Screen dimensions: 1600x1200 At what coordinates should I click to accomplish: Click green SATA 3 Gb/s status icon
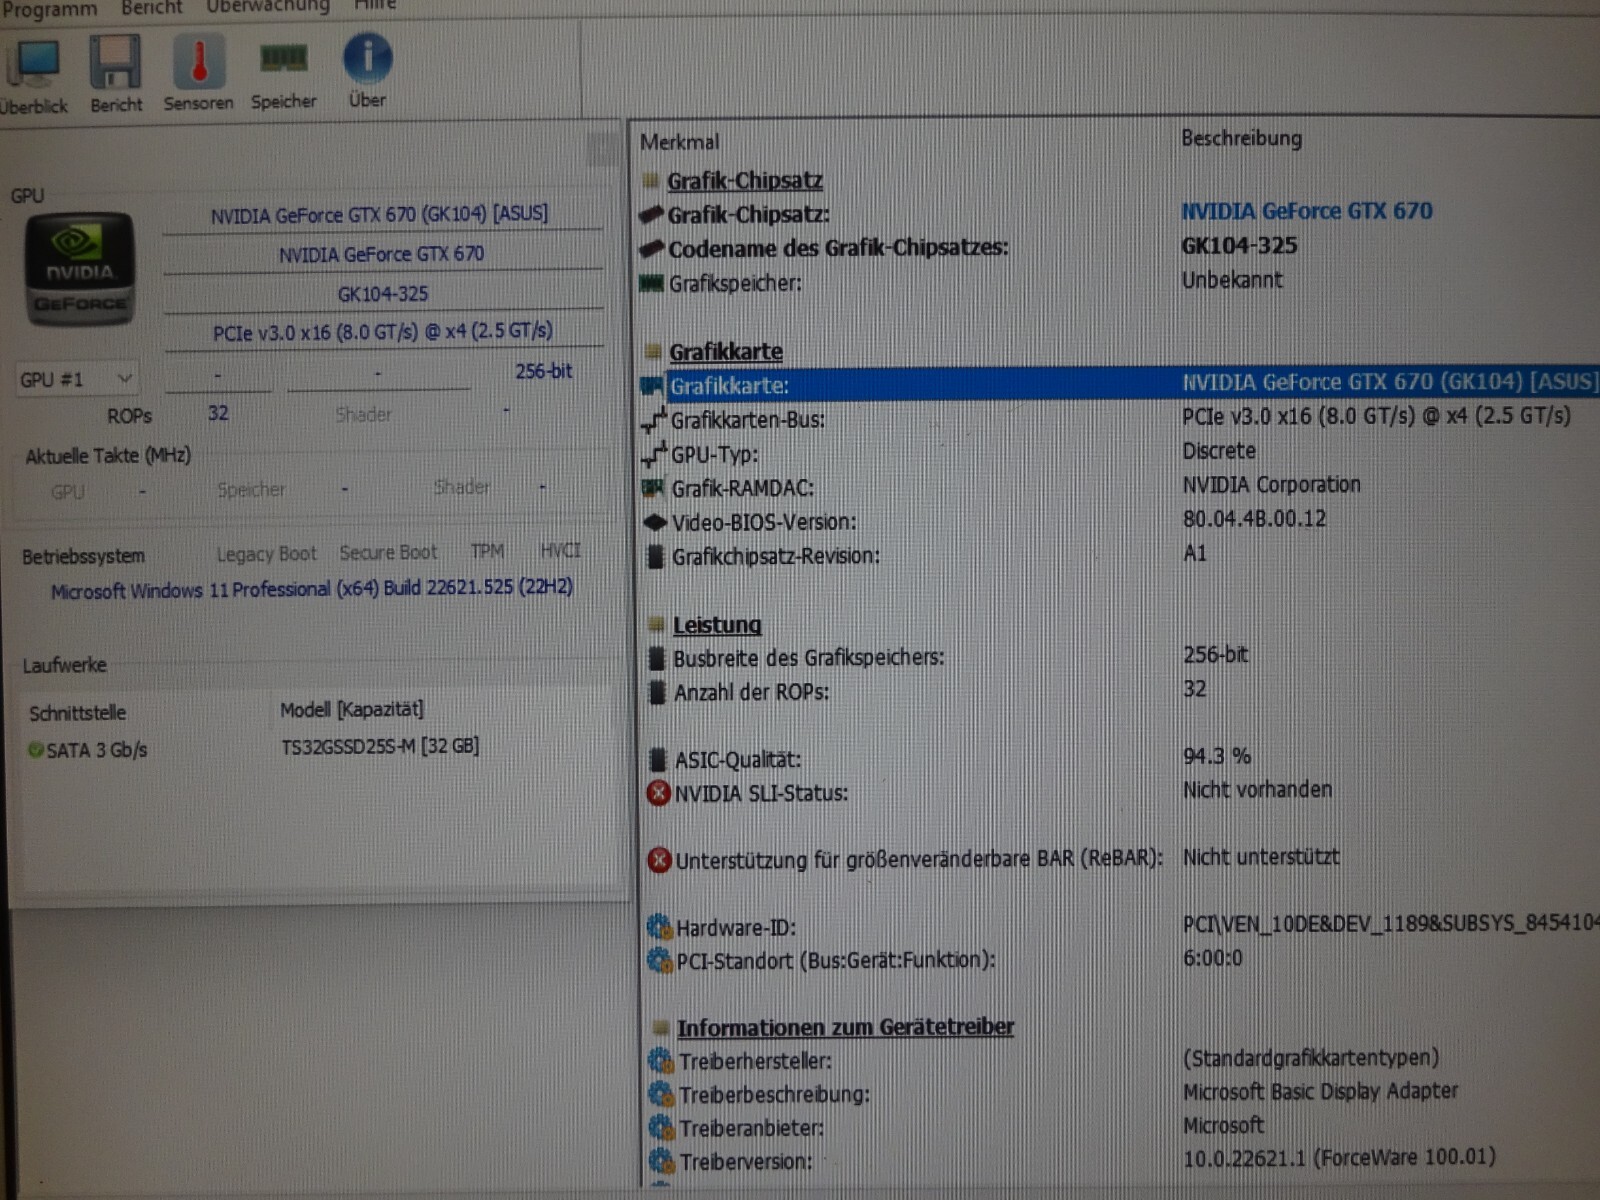pos(36,750)
